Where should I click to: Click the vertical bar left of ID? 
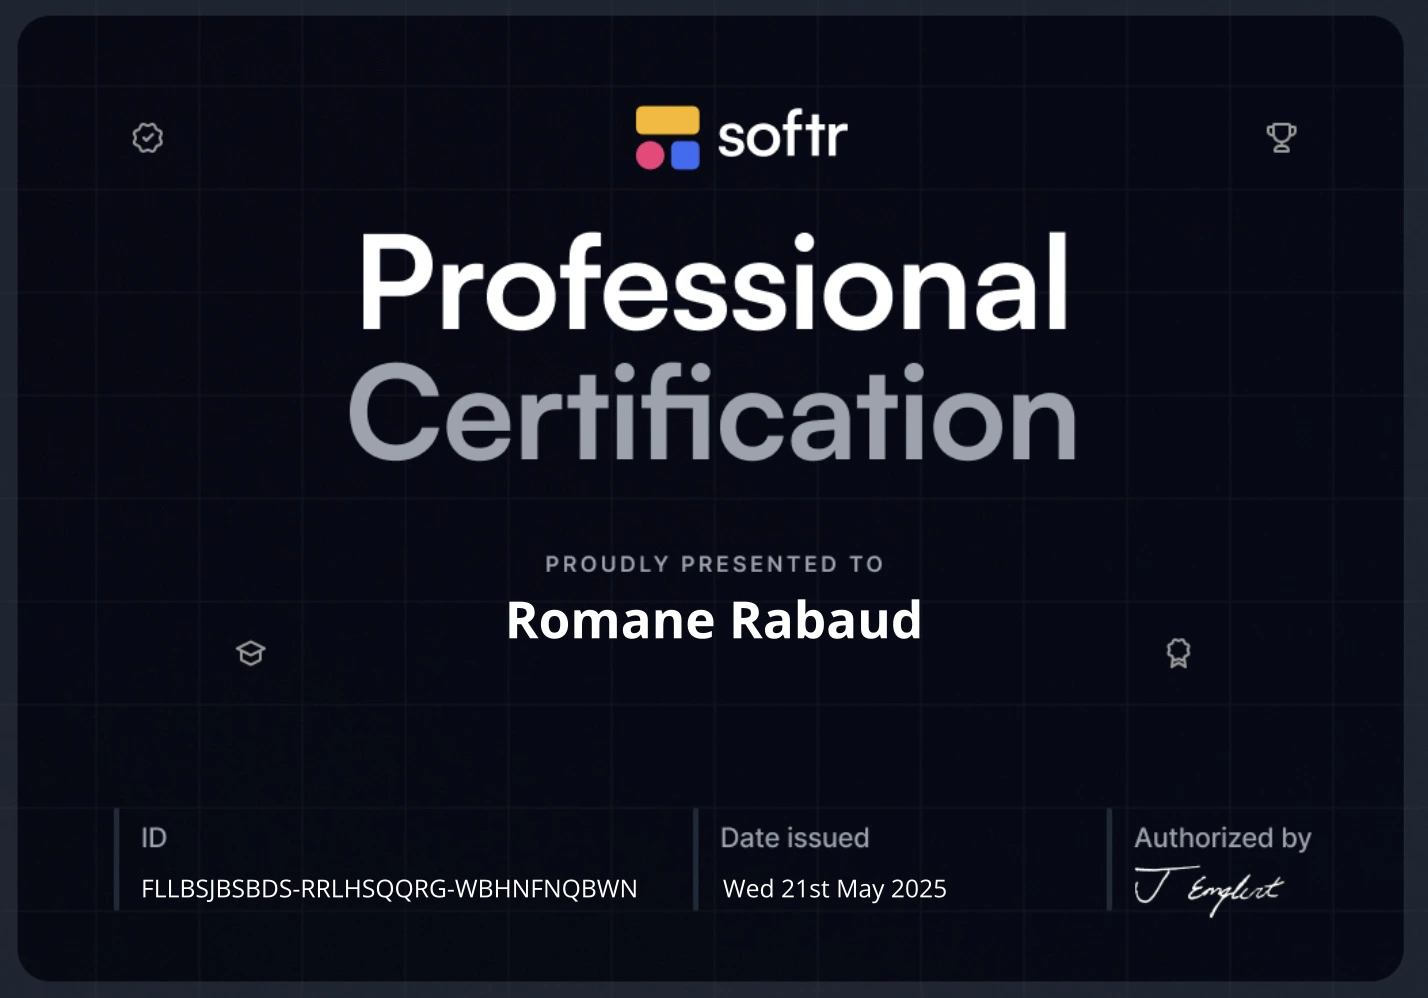[117, 860]
